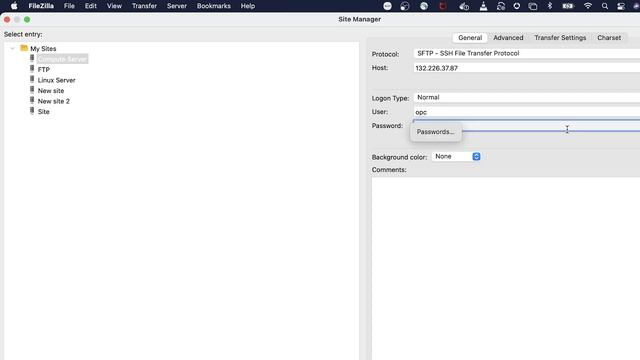Click the Bluetooth icon in menu bar
Image resolution: width=640 pixels, height=360 pixels.
click(x=550, y=6)
